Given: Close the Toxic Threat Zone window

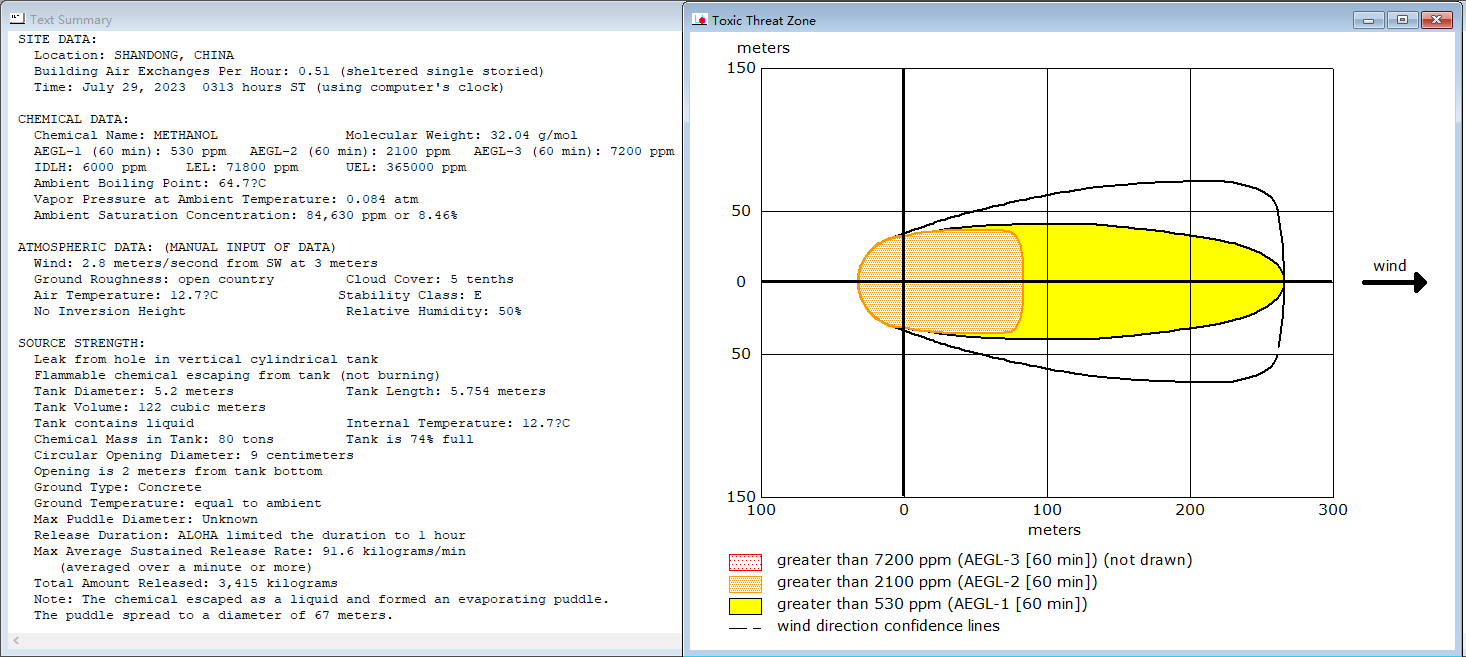Looking at the screenshot, I should point(1436,19).
